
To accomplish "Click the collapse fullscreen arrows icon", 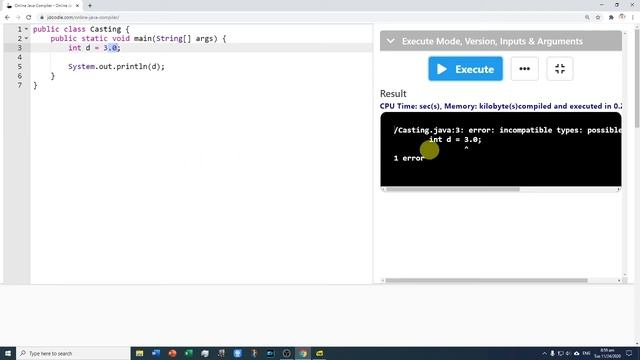I will (x=560, y=69).
